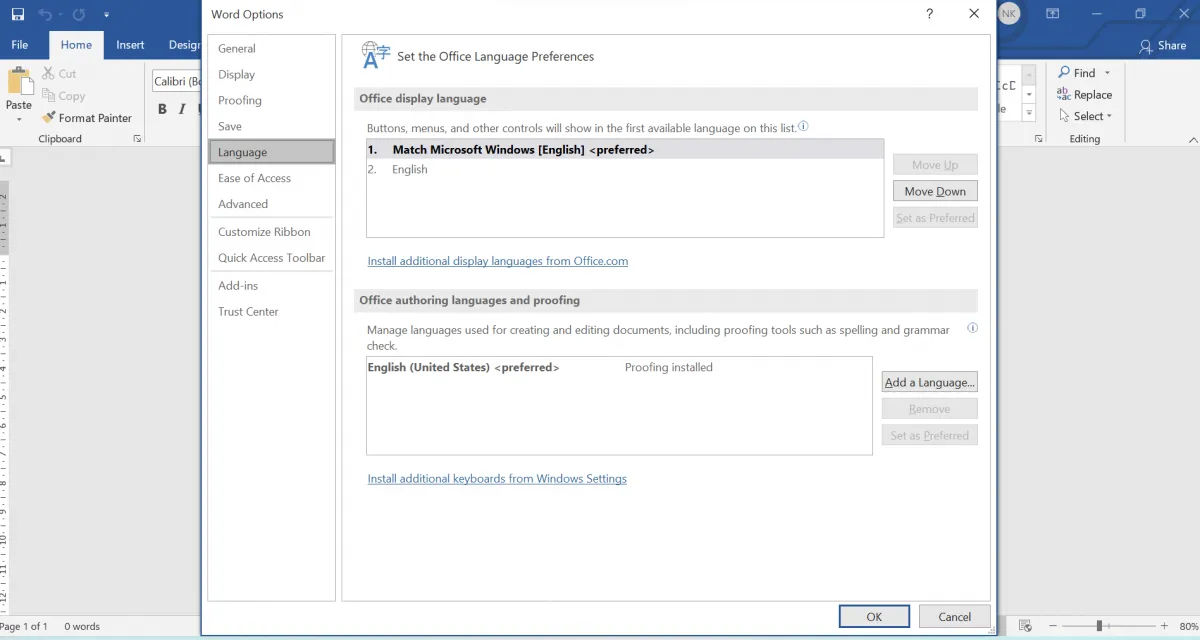1200x640 pixels.
Task: Click the 0 words status entry
Action: click(82, 627)
